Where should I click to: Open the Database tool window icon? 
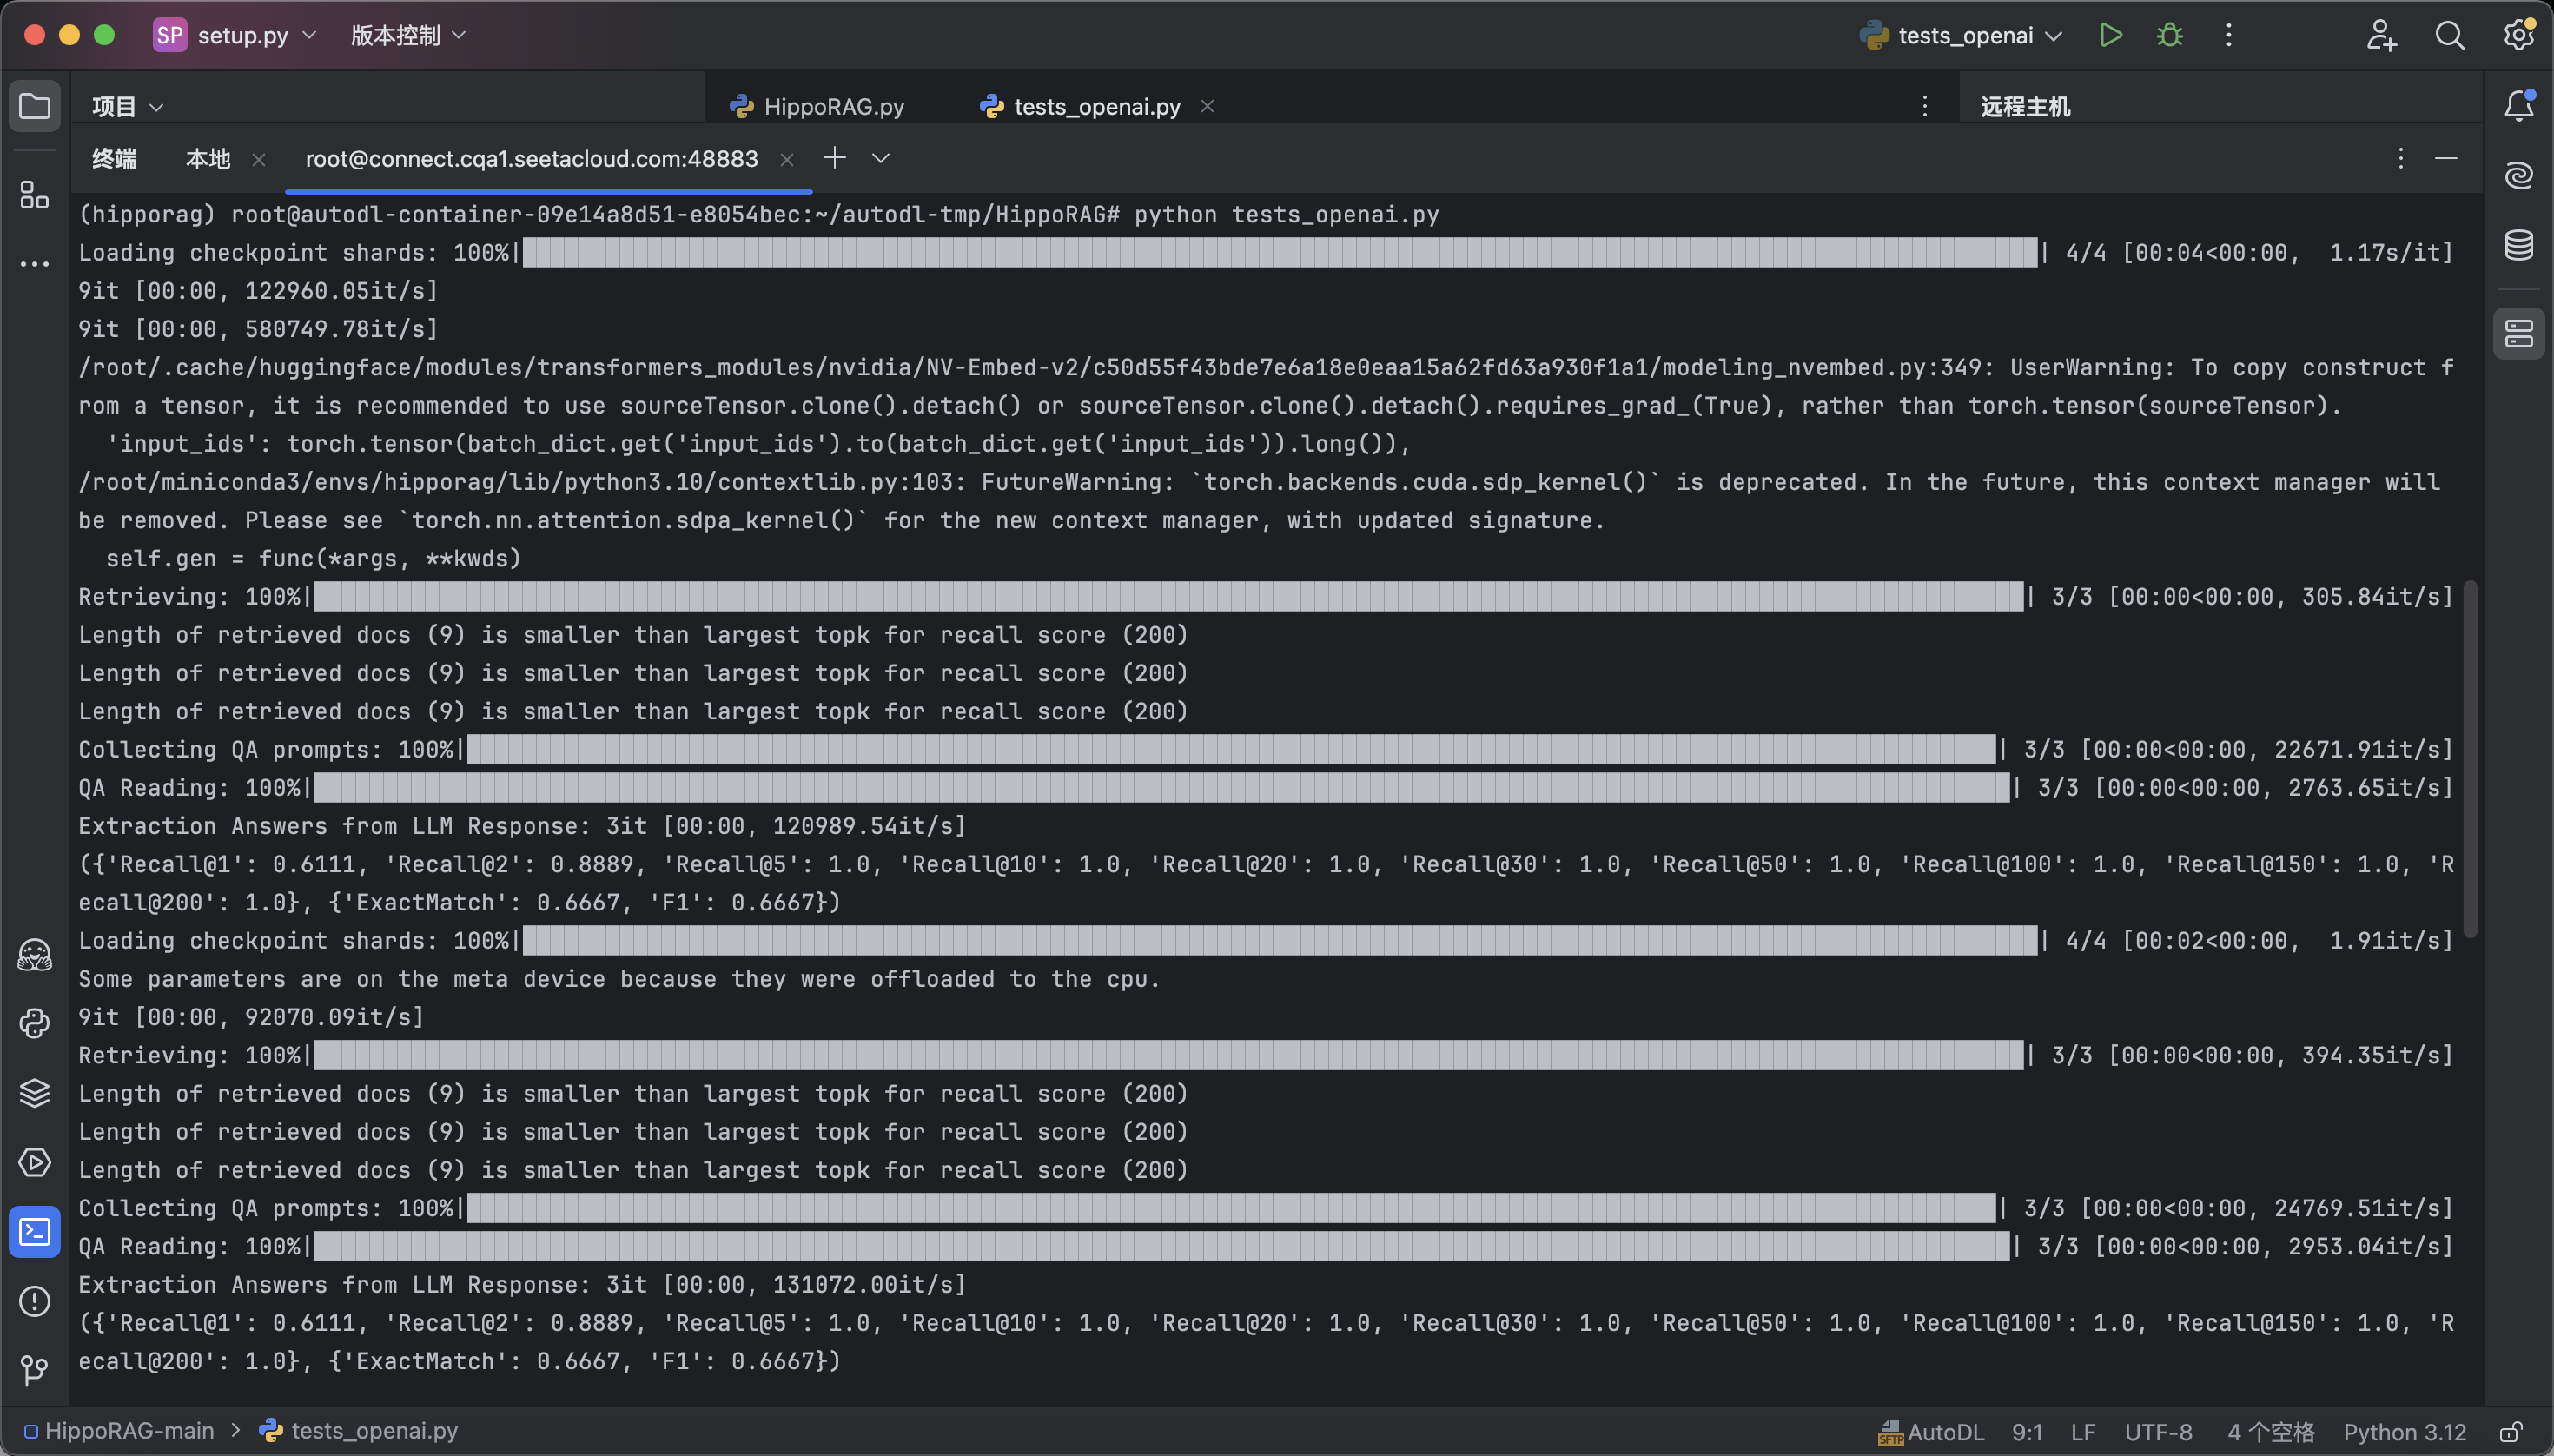[x=2518, y=244]
